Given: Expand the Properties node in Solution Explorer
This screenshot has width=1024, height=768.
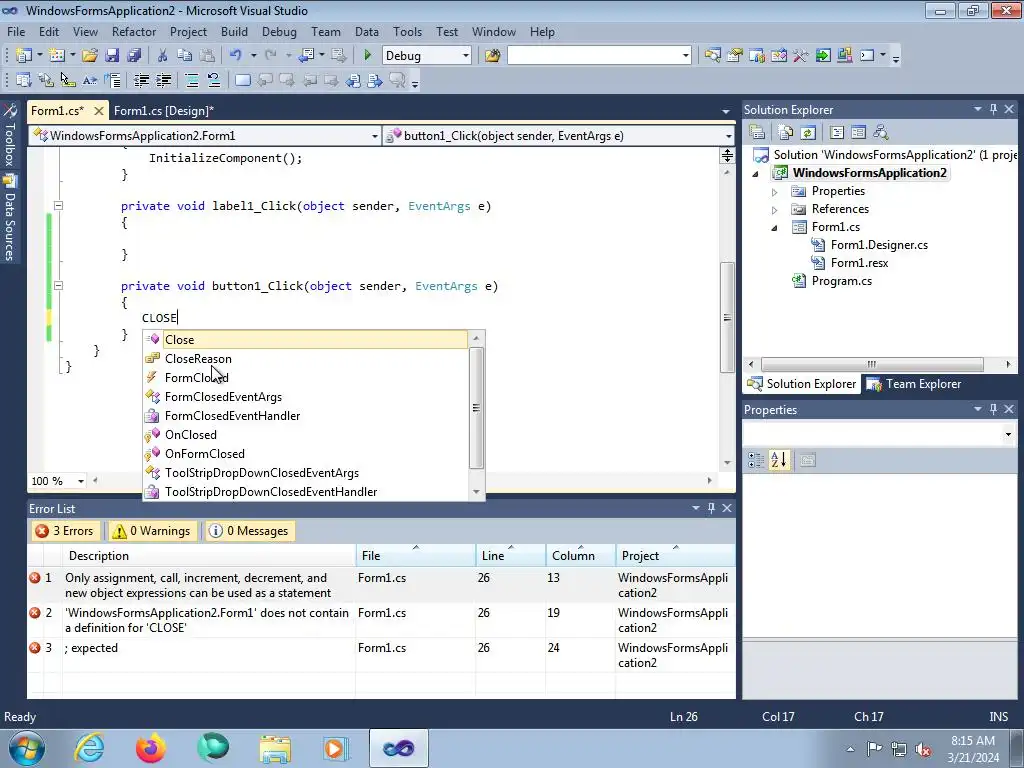Looking at the screenshot, I should 775,192.
